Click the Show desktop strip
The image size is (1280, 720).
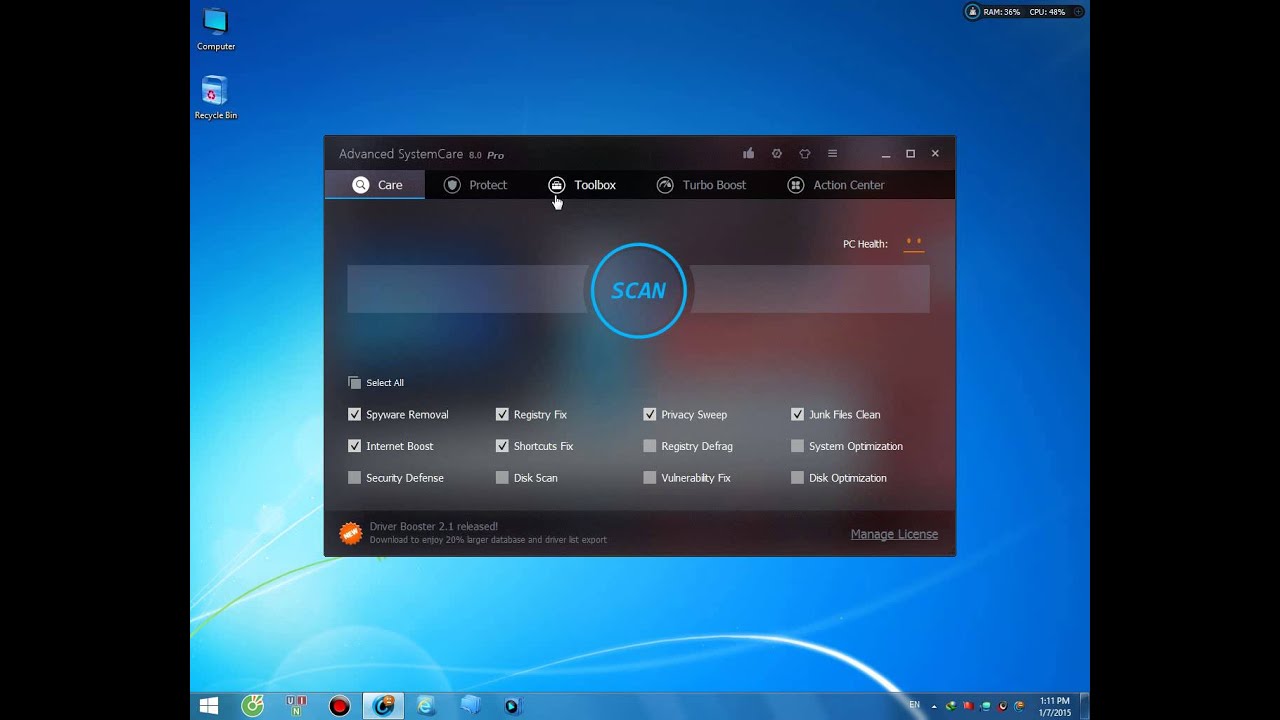pos(1085,706)
